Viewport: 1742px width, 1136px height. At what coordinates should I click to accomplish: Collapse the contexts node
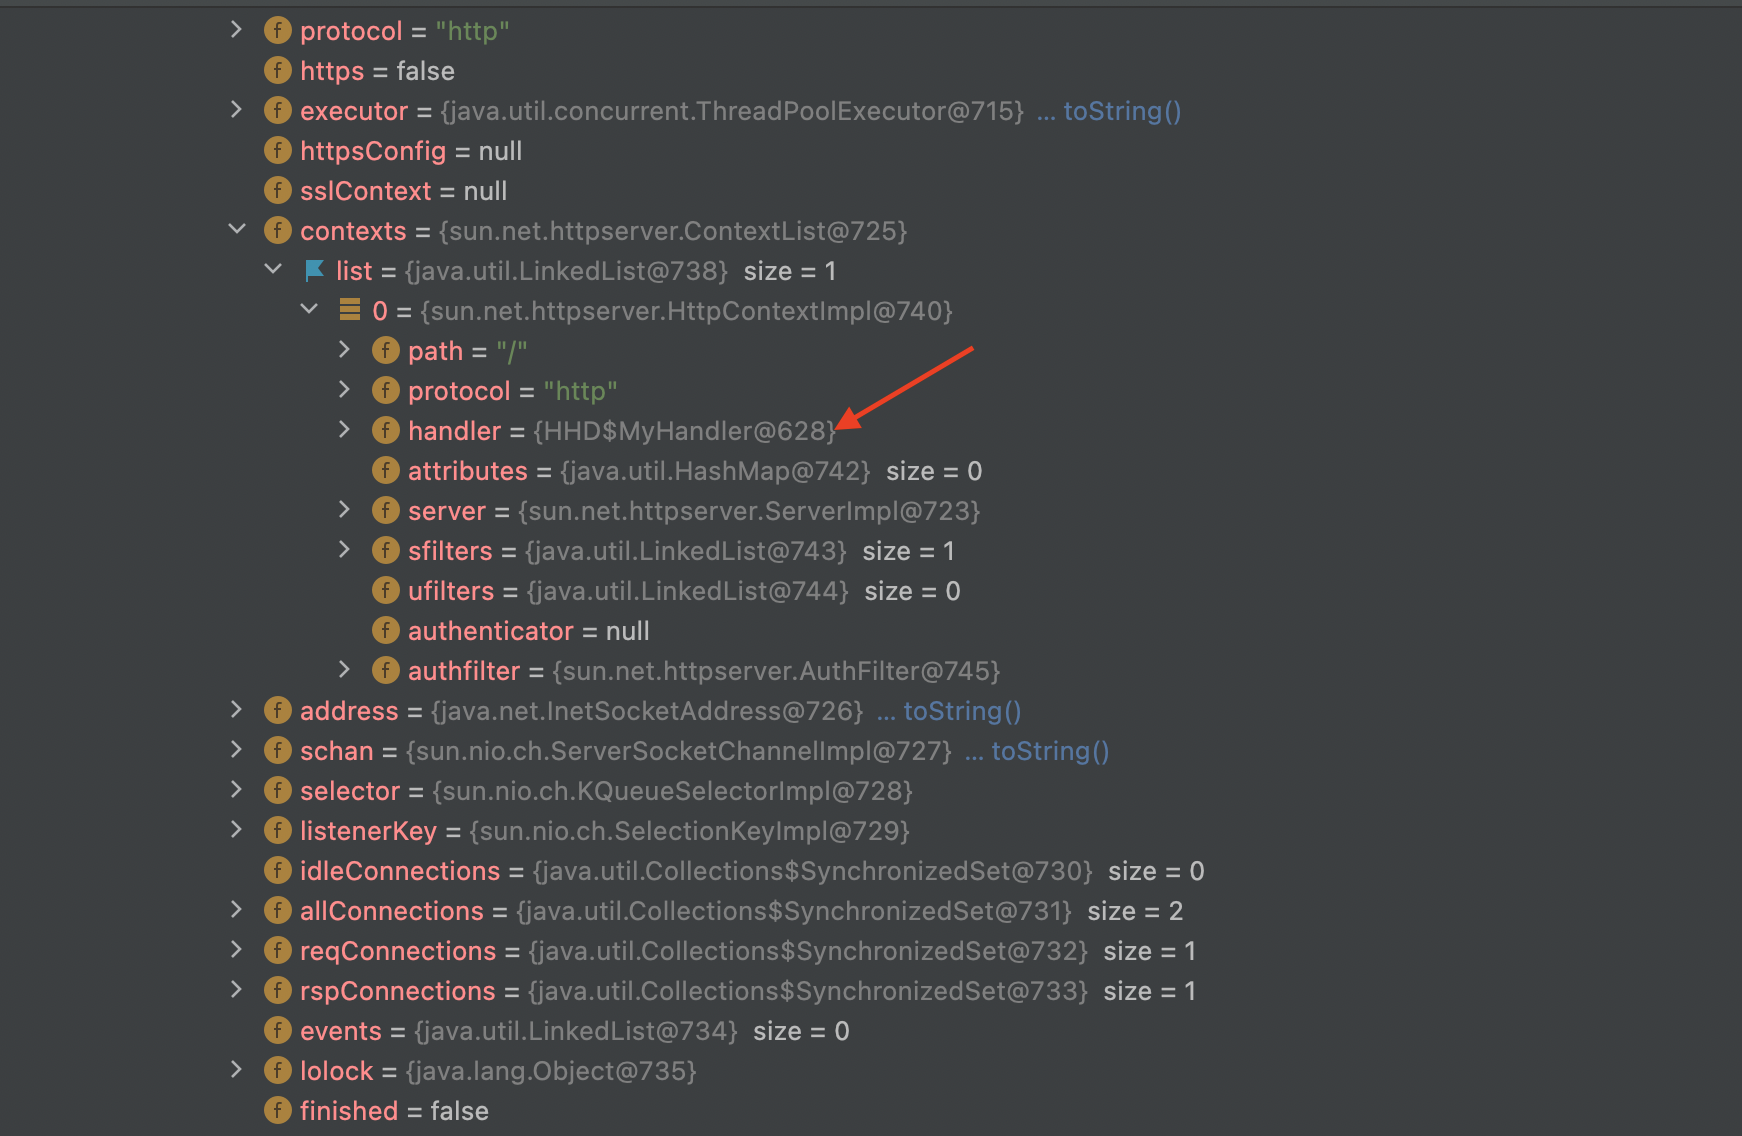[x=237, y=229]
